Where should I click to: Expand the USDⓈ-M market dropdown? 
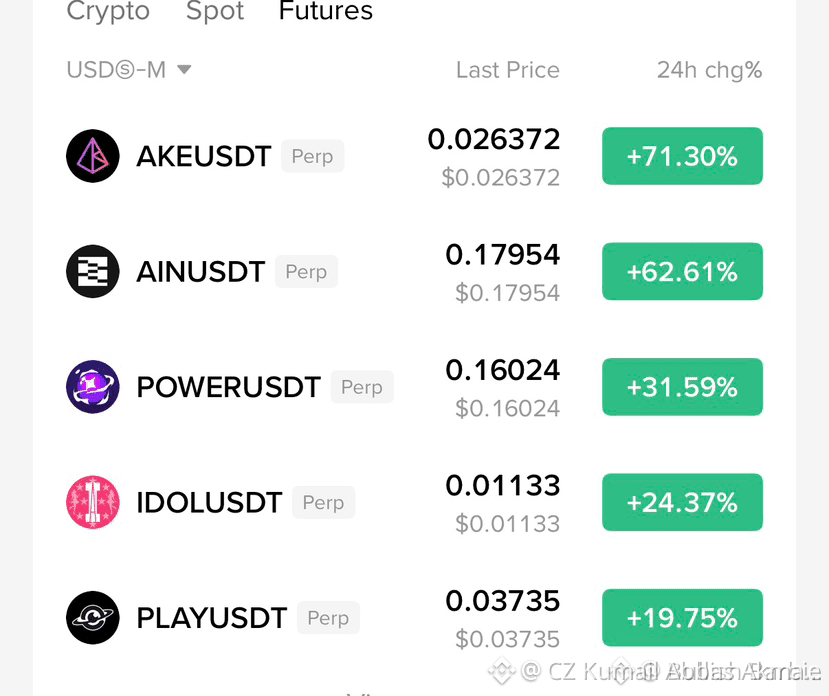[128, 70]
